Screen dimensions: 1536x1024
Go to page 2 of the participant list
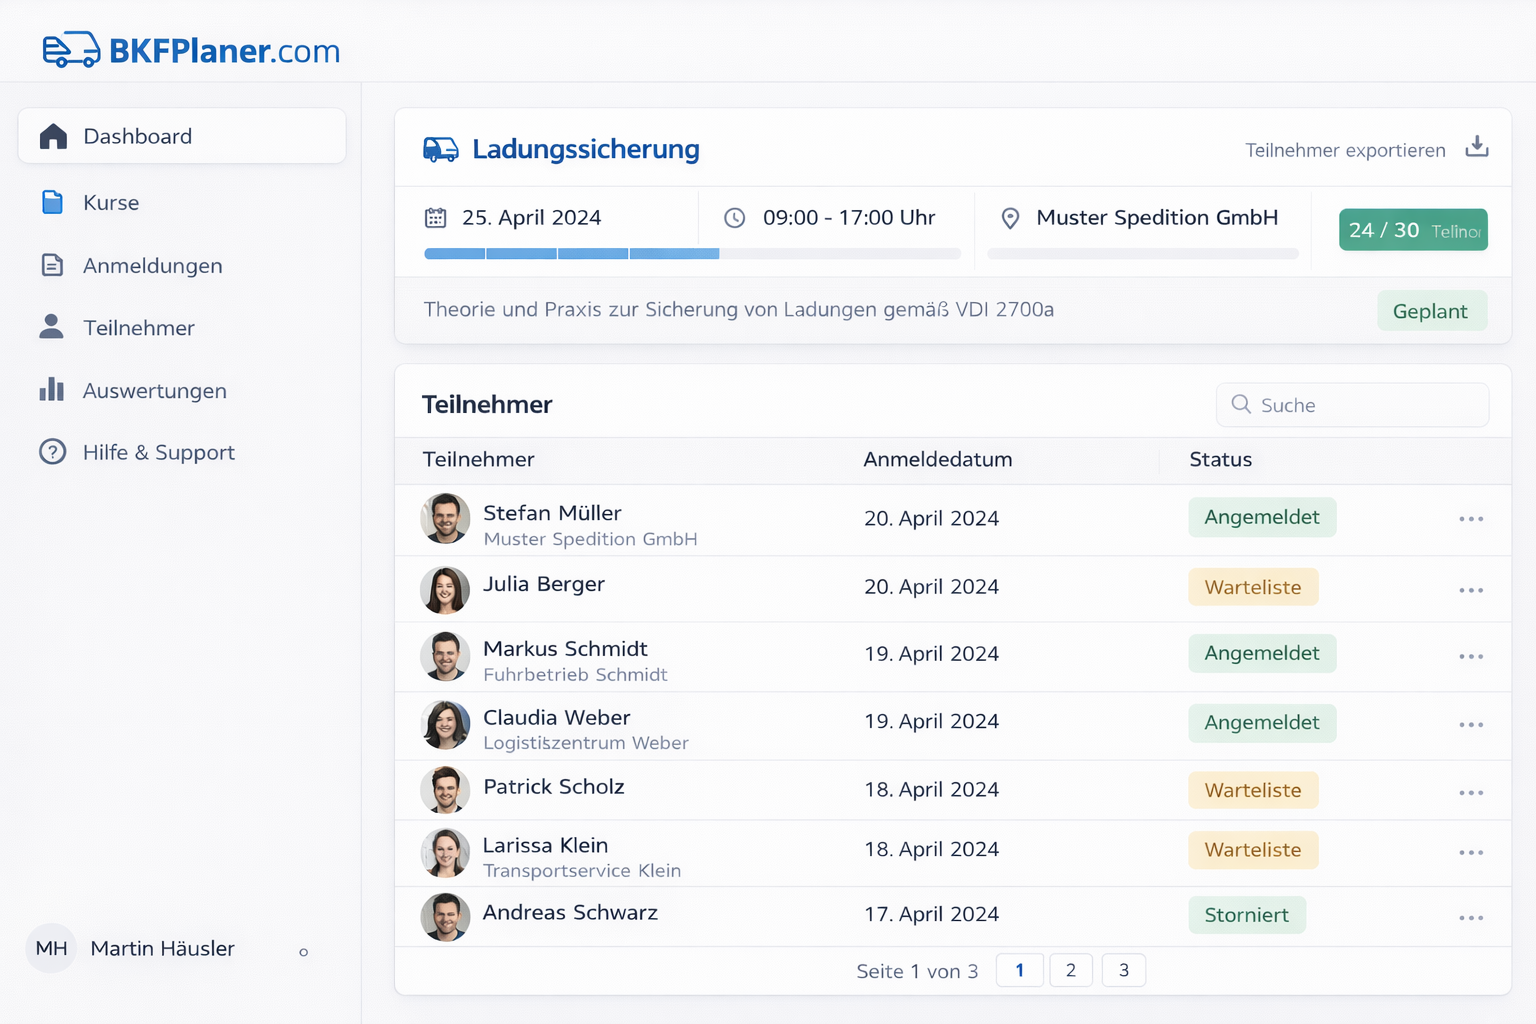point(1071,970)
